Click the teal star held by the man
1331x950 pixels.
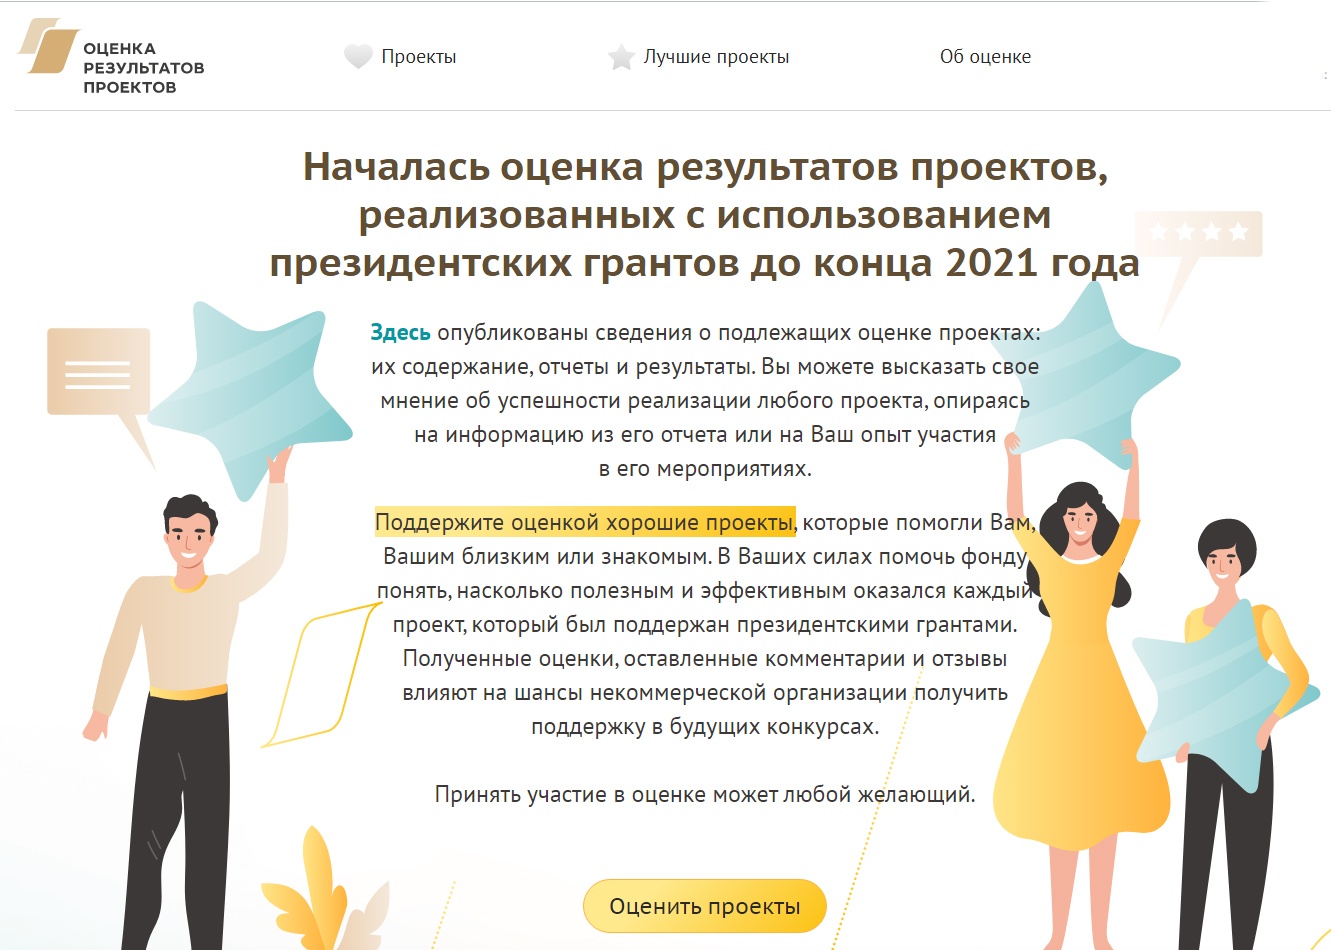tap(252, 393)
